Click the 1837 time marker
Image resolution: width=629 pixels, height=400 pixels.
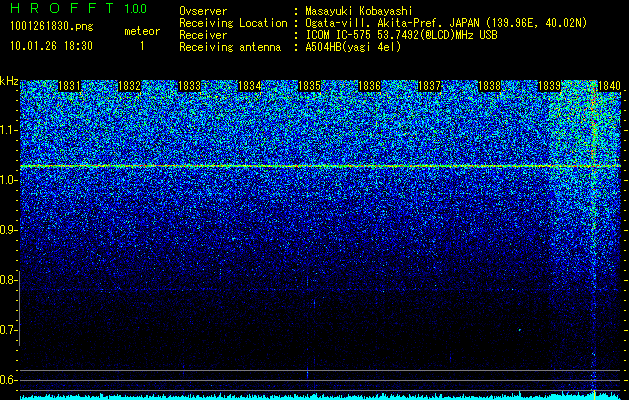[429, 86]
